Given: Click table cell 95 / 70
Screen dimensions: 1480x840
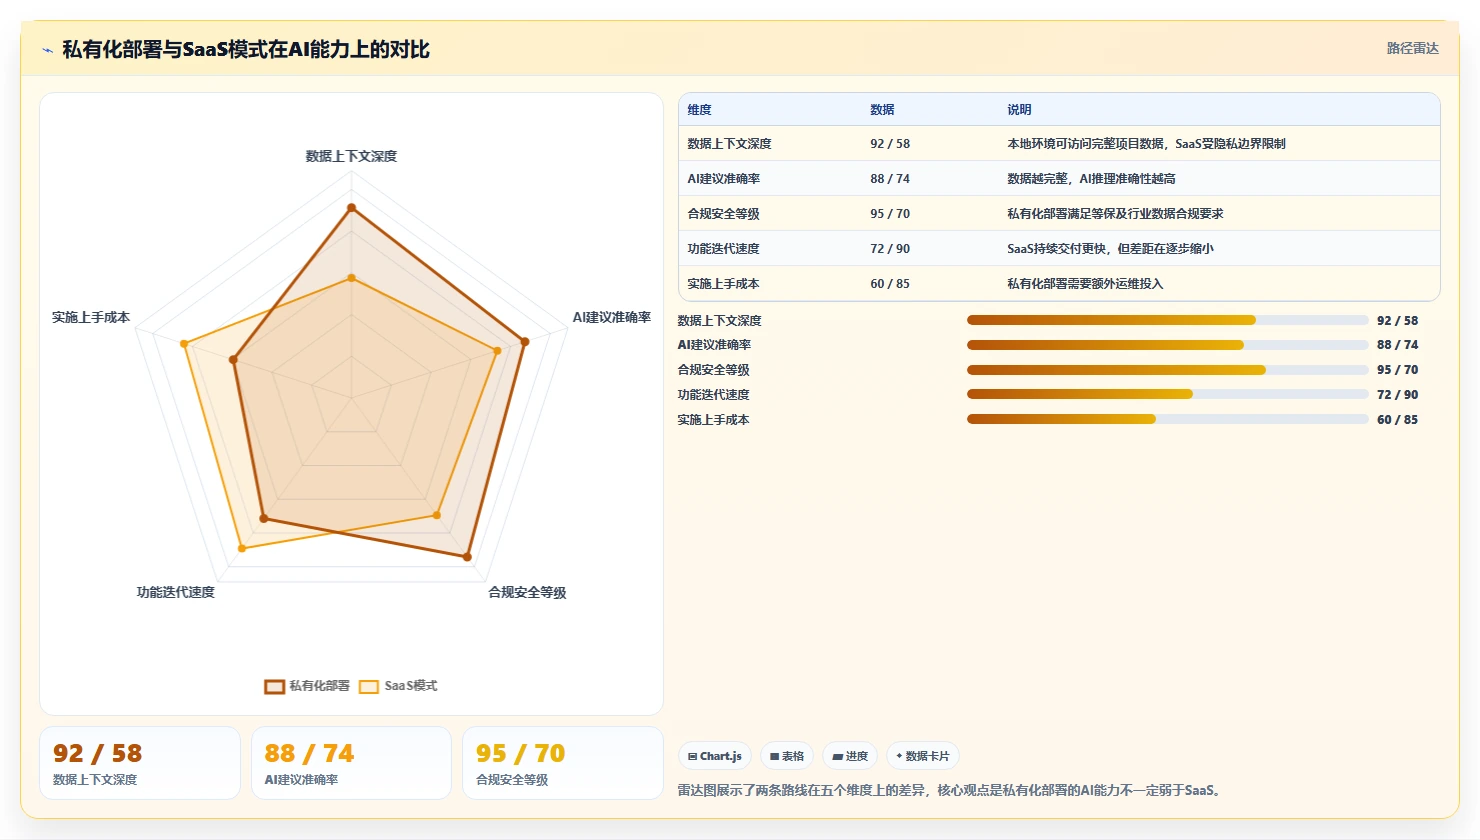Looking at the screenshot, I should (890, 214).
